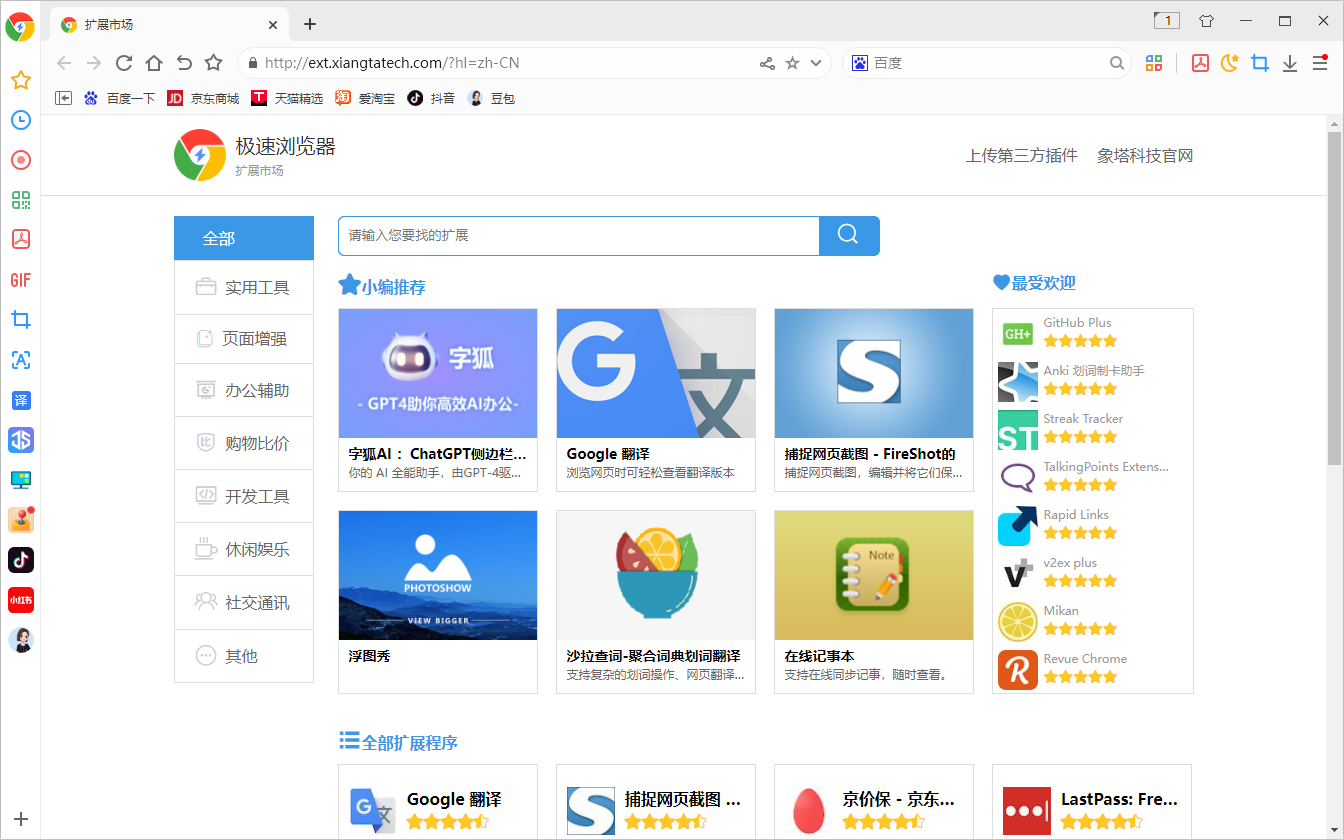Open the PDF tool in the sidebar
This screenshot has width=1344, height=840.
tap(21, 240)
